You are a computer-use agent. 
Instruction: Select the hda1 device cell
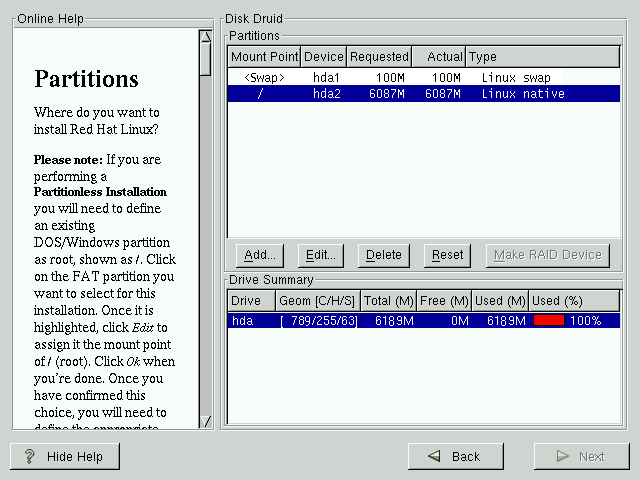pyautogui.click(x=326, y=78)
